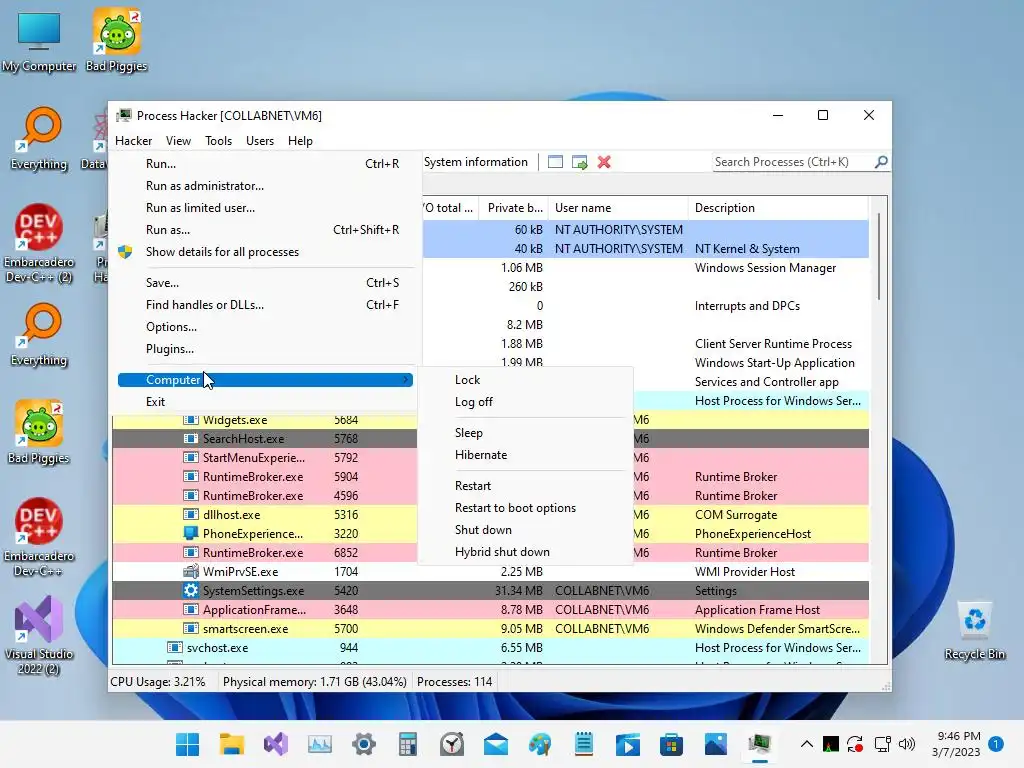1024x768 pixels.
Task: Select Lock in Computer submenu
Action: 526,379
